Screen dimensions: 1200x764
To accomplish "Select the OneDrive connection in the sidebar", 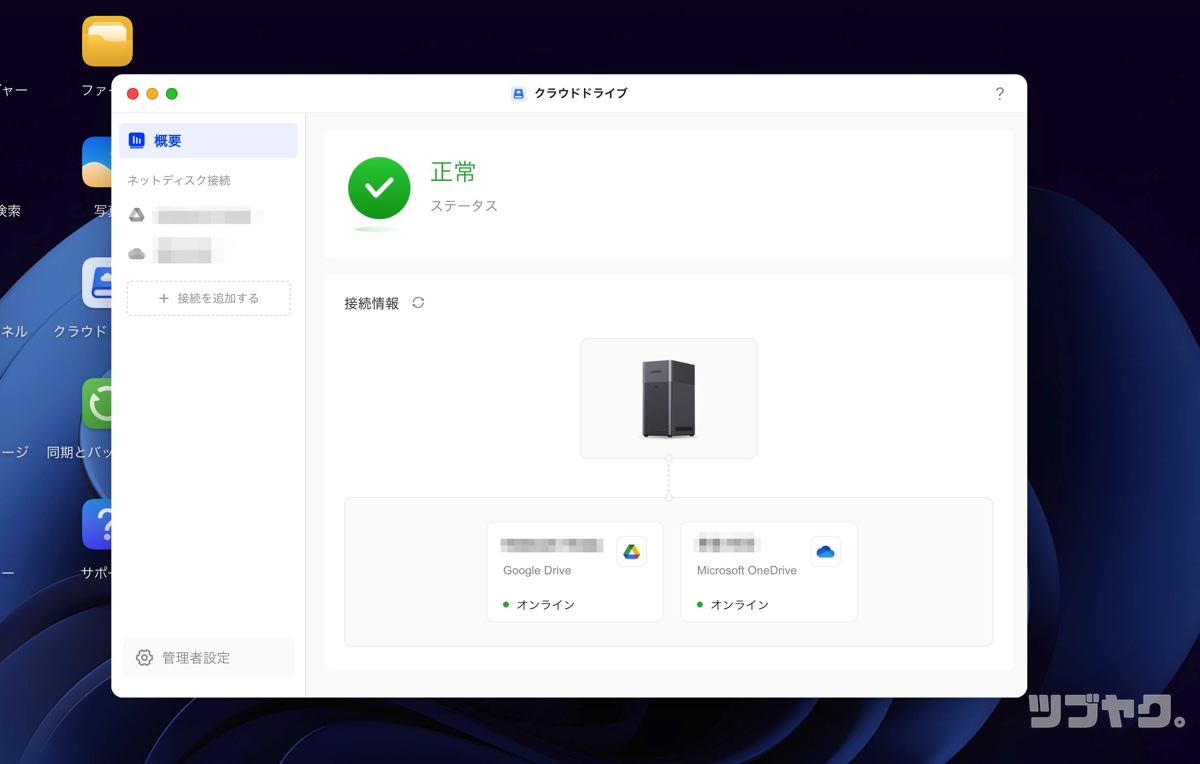I will point(200,252).
